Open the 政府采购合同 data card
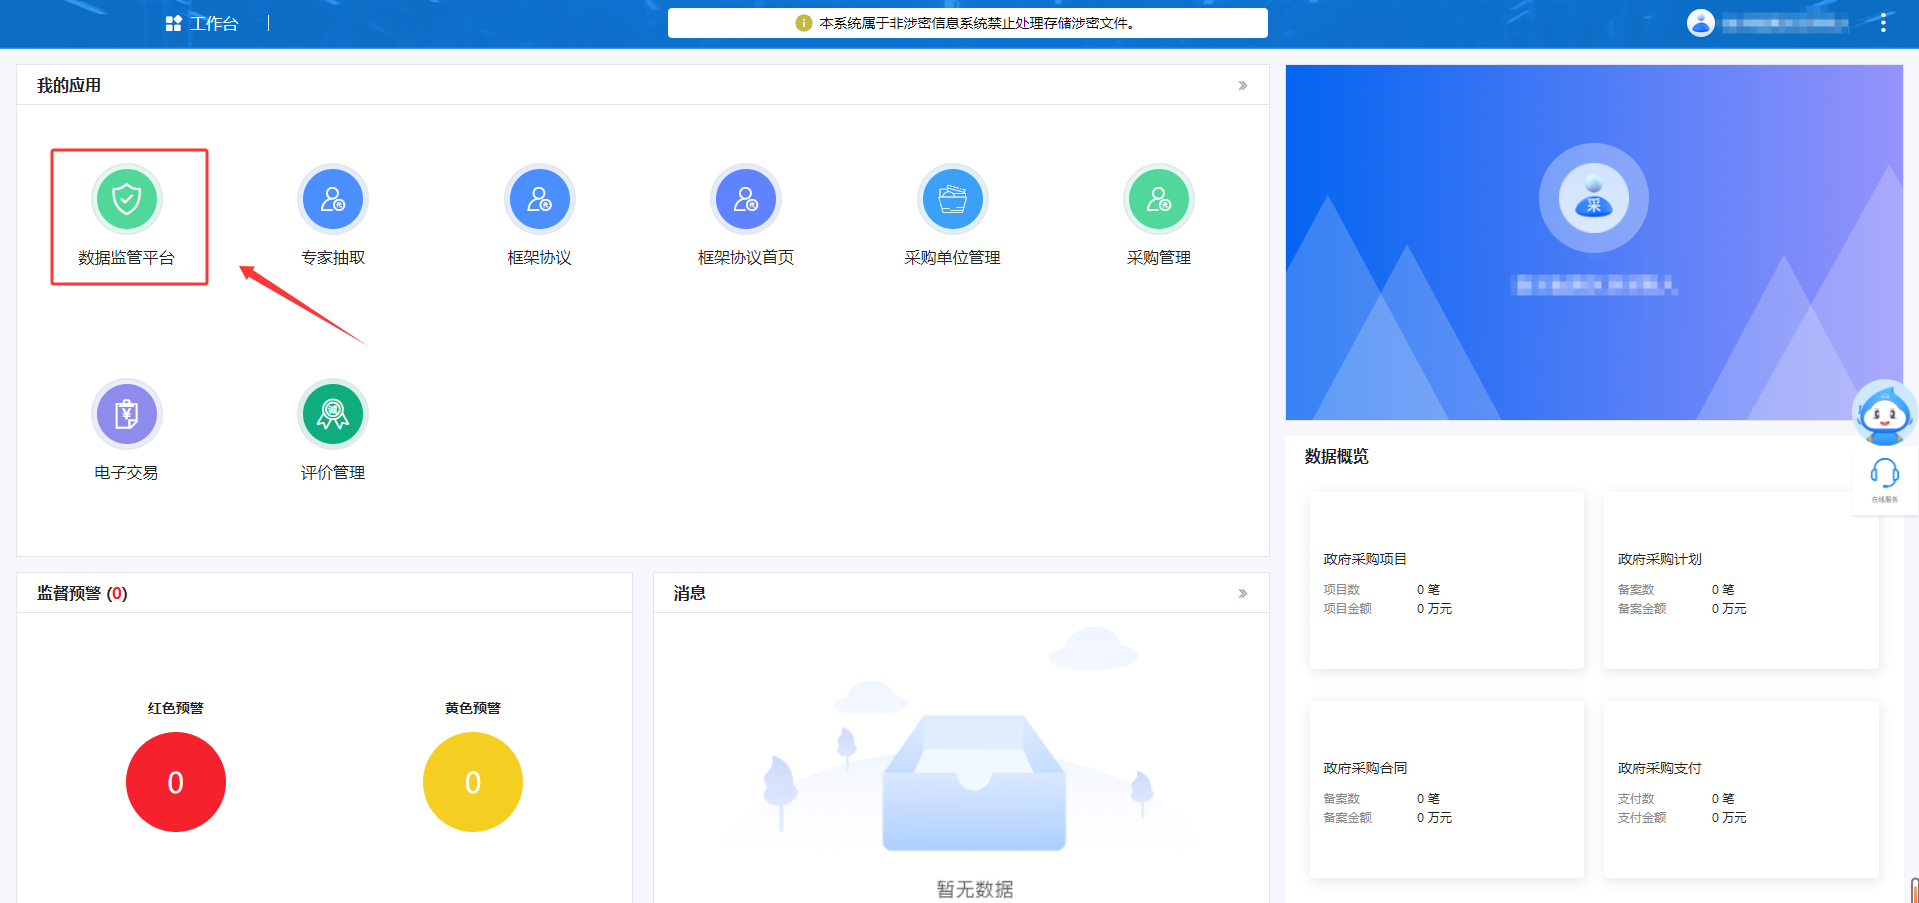The height and width of the screenshot is (903, 1919). [x=1446, y=790]
